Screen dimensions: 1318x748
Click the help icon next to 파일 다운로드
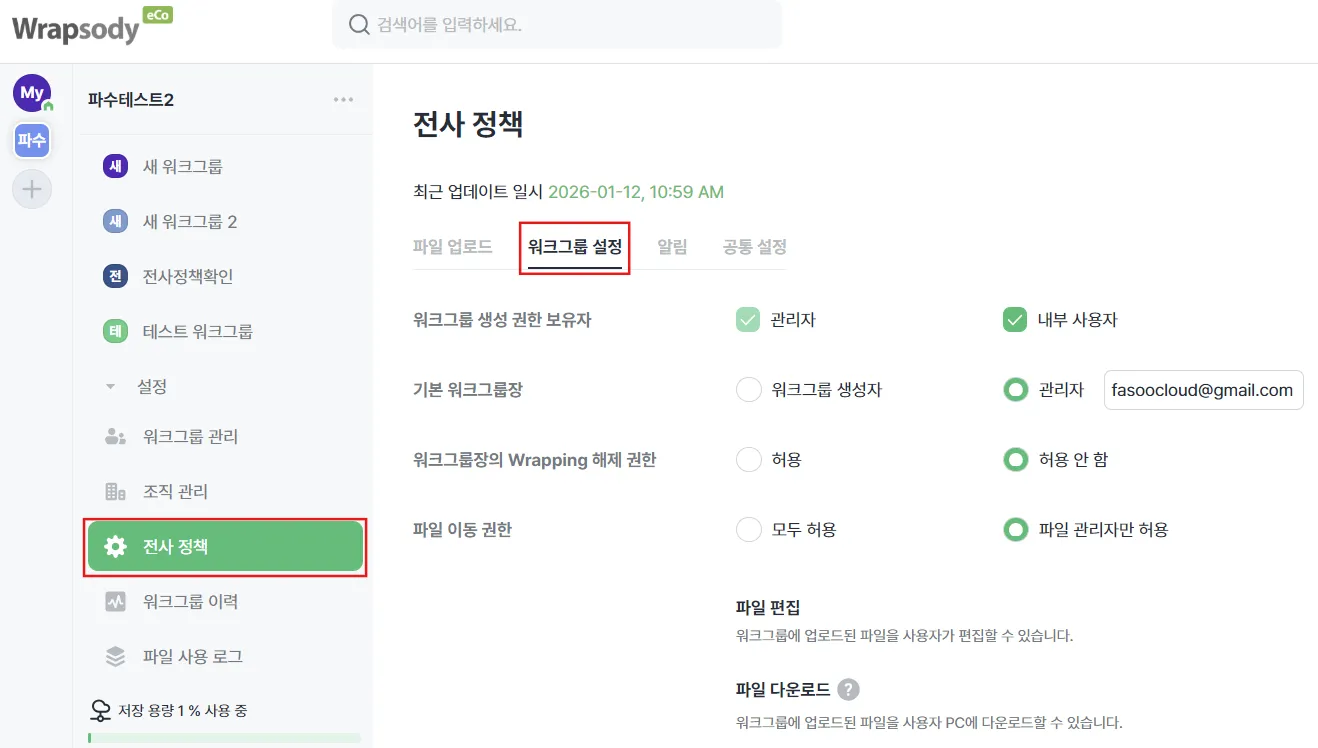pos(849,690)
